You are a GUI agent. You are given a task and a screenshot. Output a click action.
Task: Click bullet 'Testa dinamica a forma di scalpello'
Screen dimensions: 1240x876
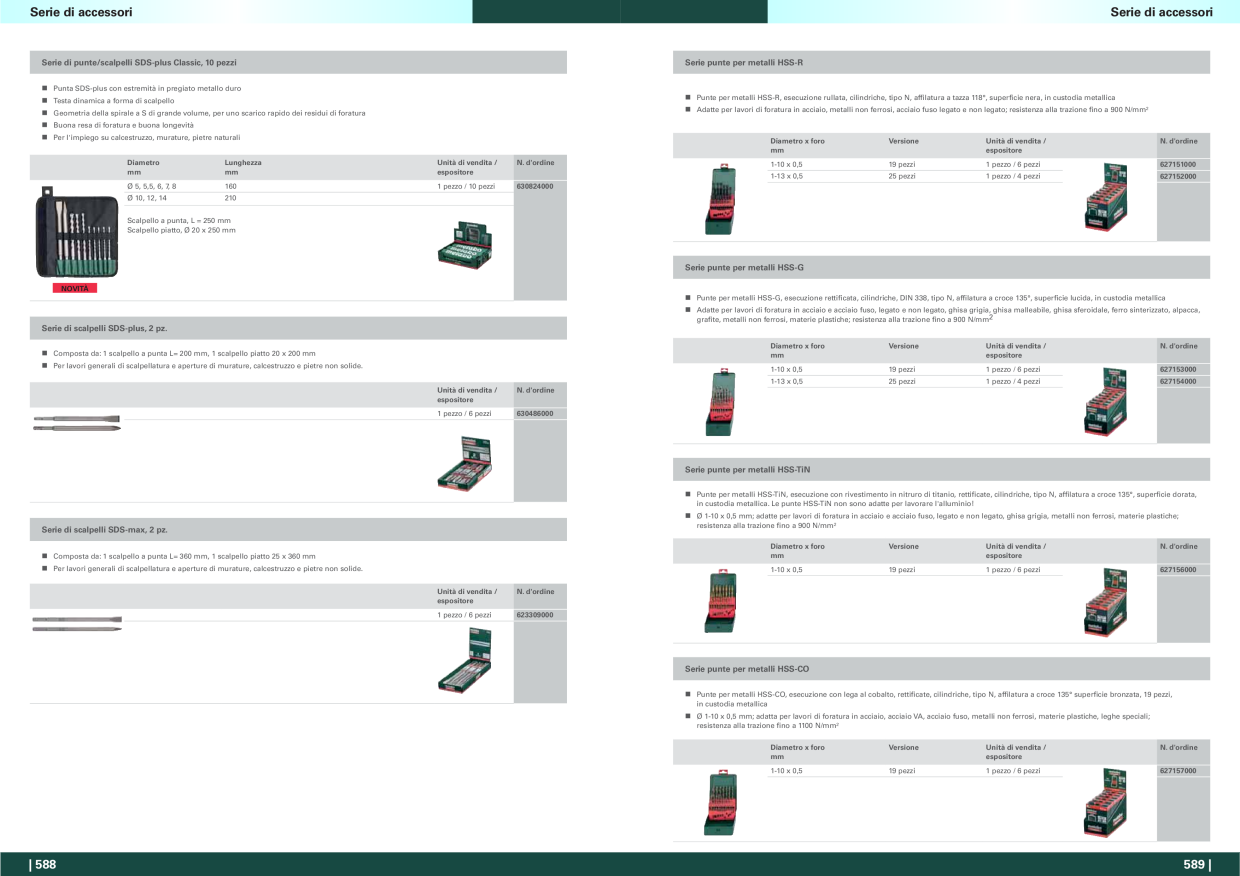click(114, 101)
